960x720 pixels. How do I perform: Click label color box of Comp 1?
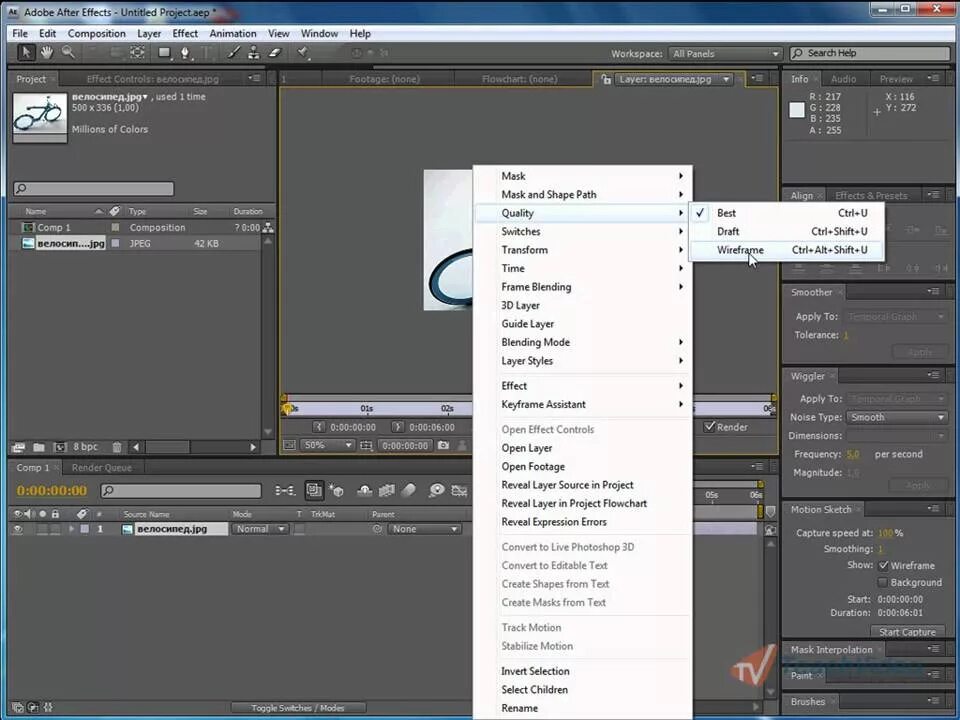115,227
